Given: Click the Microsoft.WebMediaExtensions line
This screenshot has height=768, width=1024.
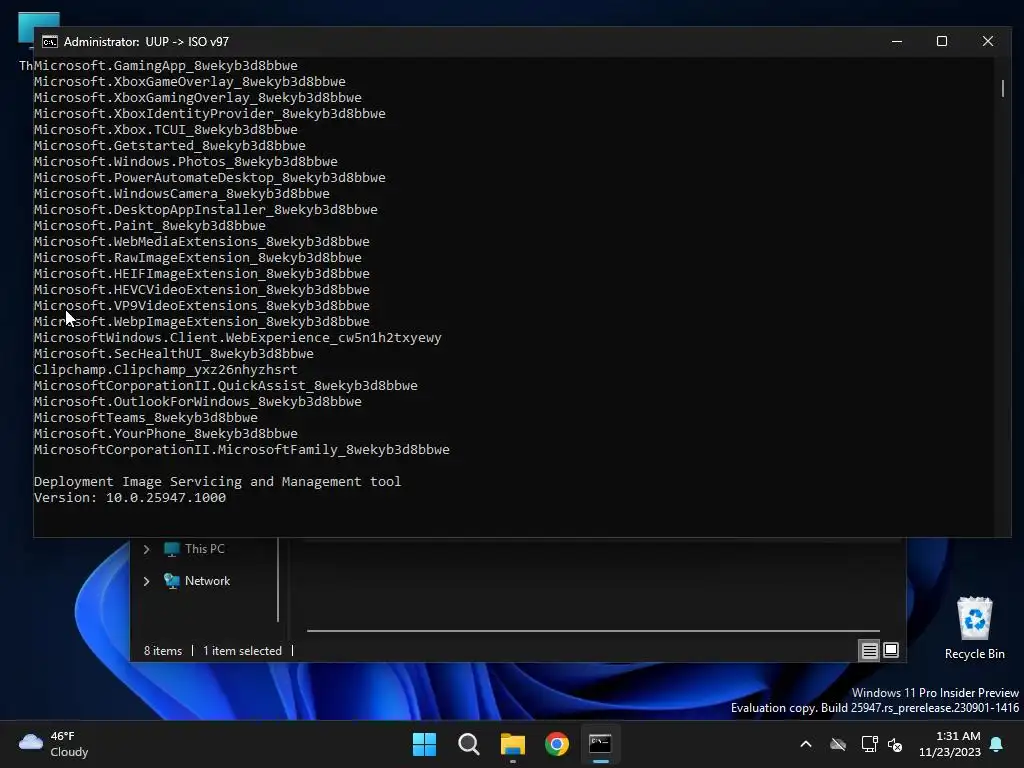Looking at the screenshot, I should click(x=202, y=242).
